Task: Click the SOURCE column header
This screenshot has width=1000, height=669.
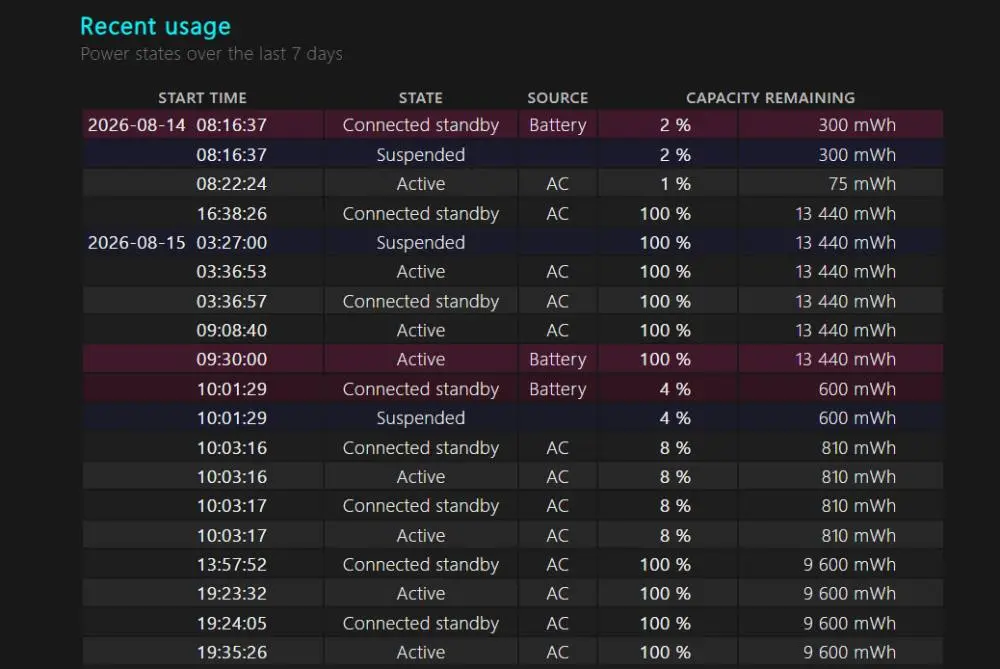Action: click(x=557, y=98)
